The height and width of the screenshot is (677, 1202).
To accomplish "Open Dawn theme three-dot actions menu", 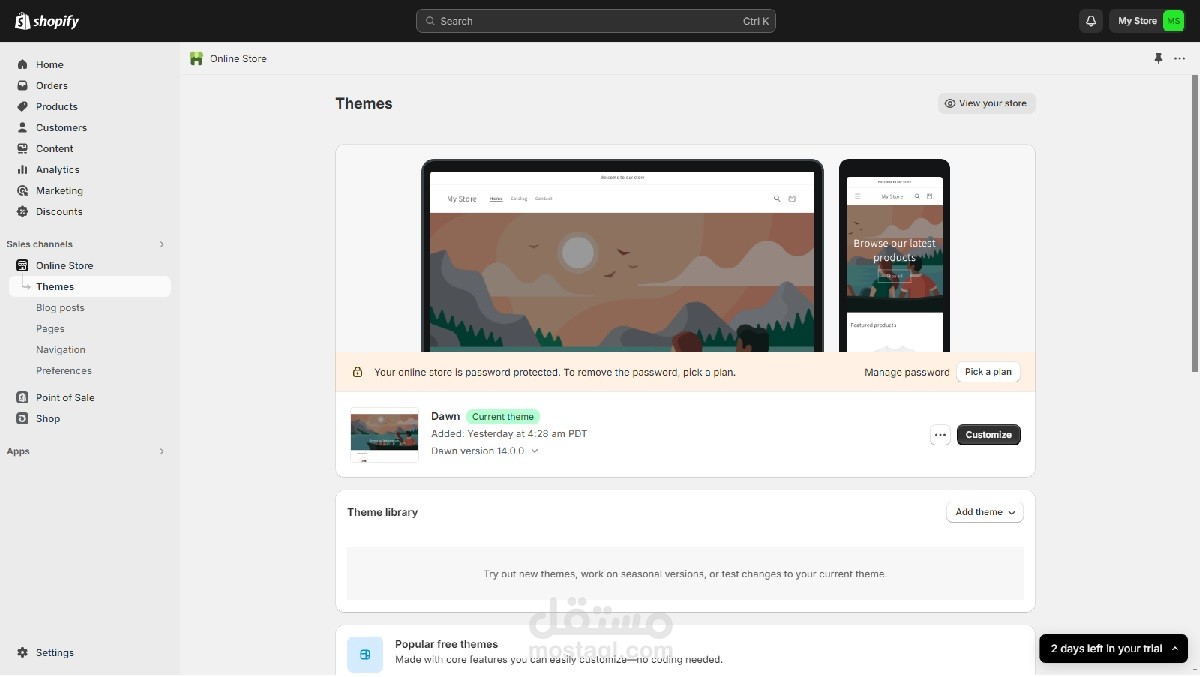I will click(940, 435).
